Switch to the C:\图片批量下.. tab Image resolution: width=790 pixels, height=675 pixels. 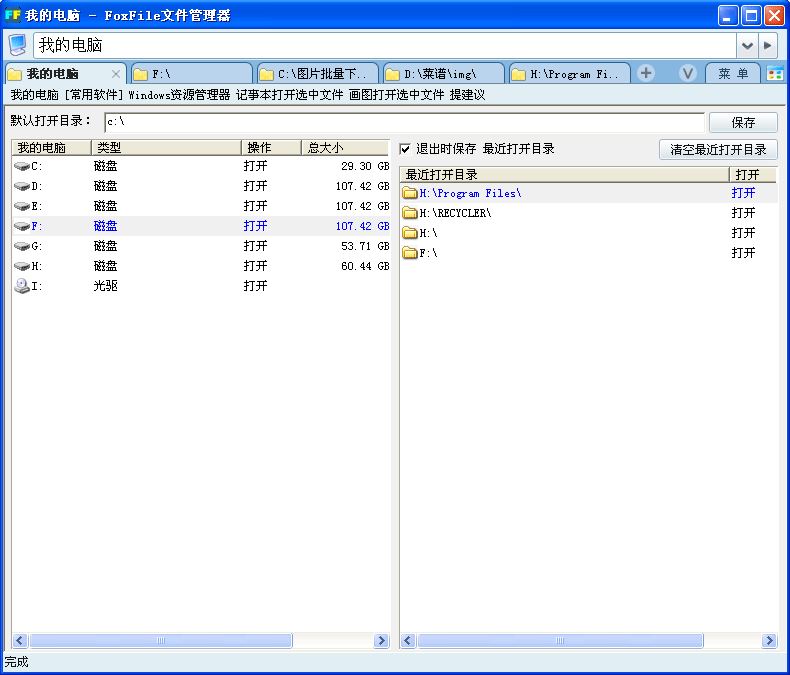click(317, 74)
